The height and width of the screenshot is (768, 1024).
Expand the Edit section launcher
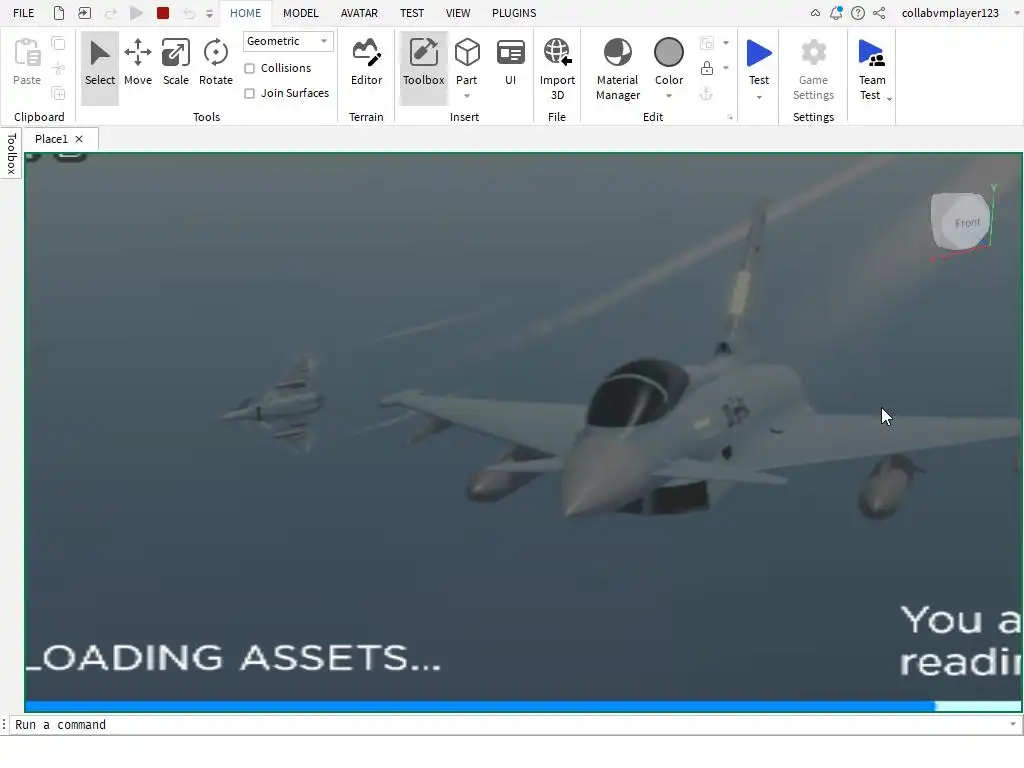[x=730, y=118]
